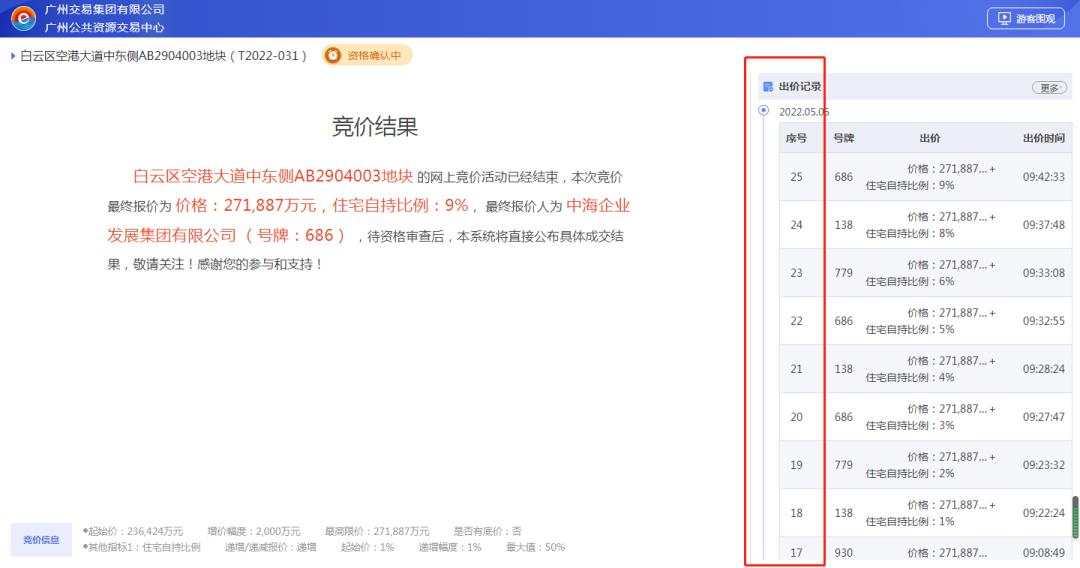Click the 其他指标1:住宅自持比例 info

141,547
